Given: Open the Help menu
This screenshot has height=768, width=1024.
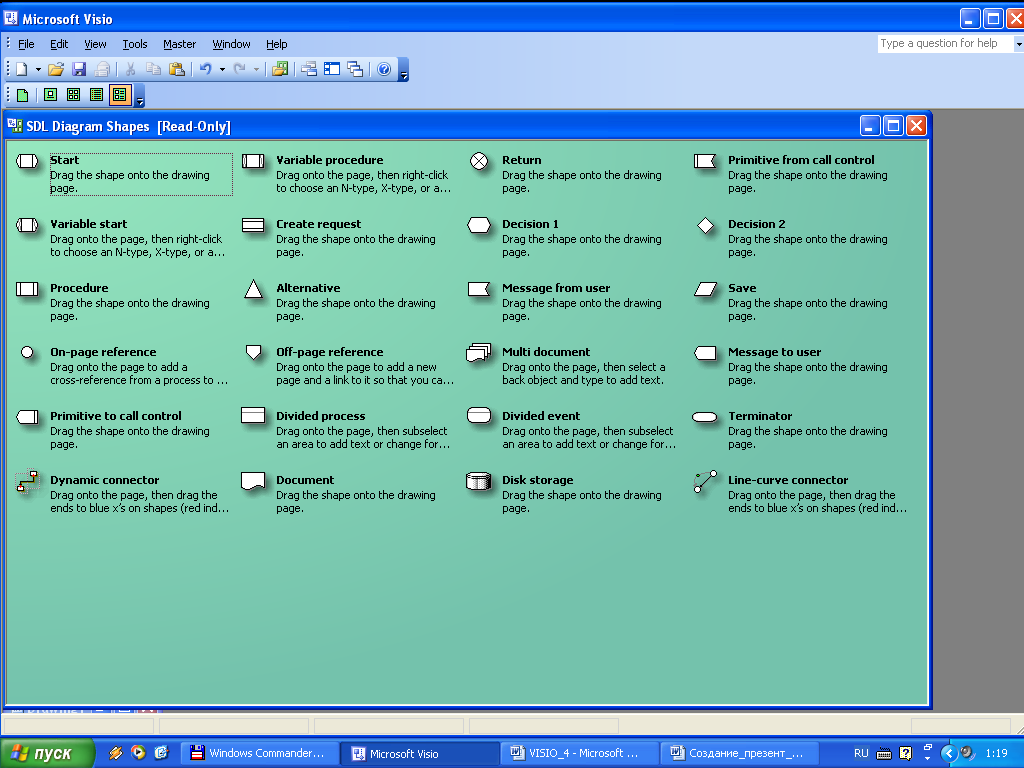Looking at the screenshot, I should tap(276, 44).
